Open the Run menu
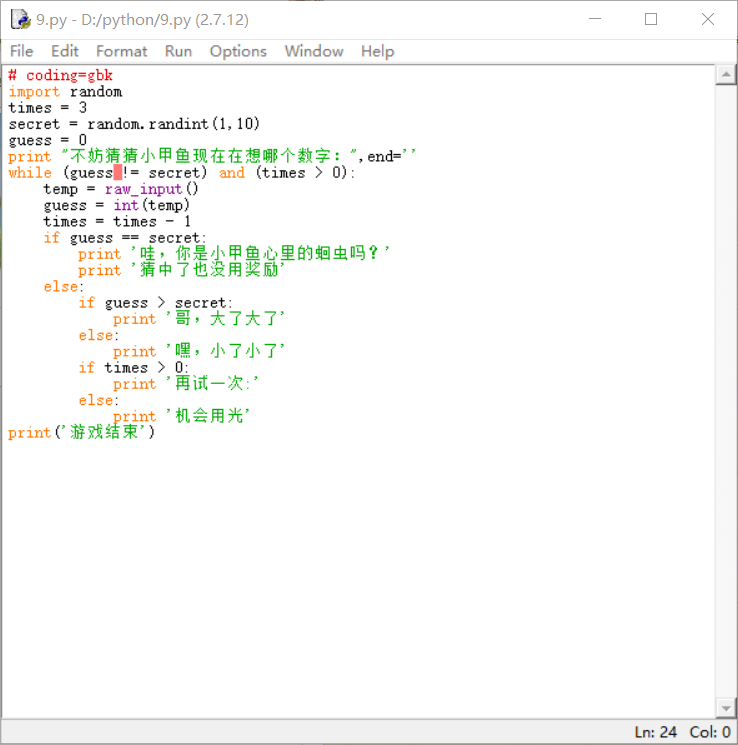The width and height of the screenshot is (738, 745). tap(178, 51)
